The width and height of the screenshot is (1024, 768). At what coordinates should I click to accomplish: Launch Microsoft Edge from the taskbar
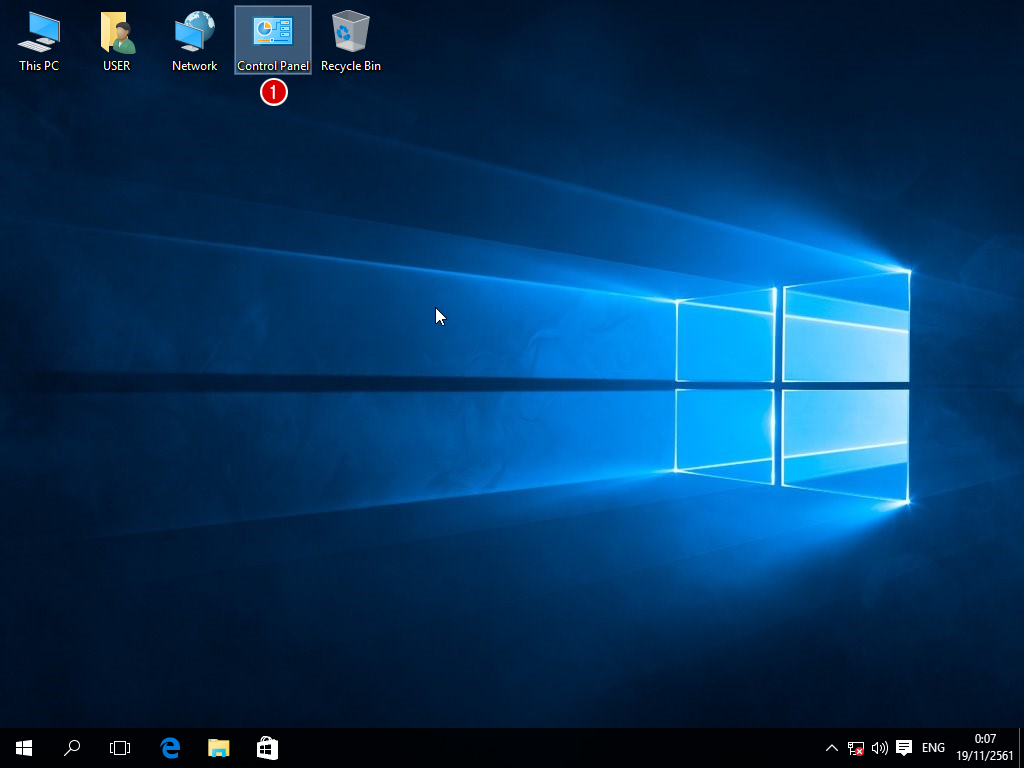click(170, 748)
